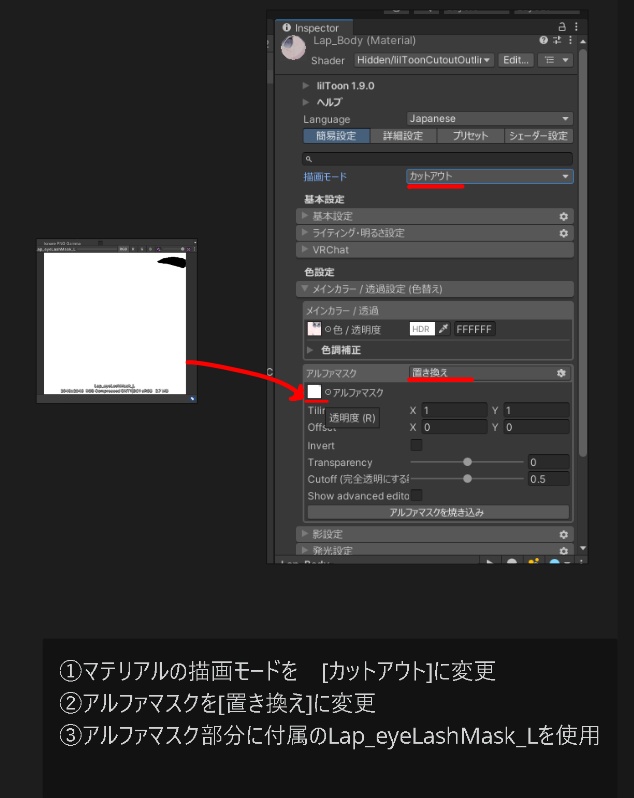Open gear menu on アルファマスク row

[561, 373]
